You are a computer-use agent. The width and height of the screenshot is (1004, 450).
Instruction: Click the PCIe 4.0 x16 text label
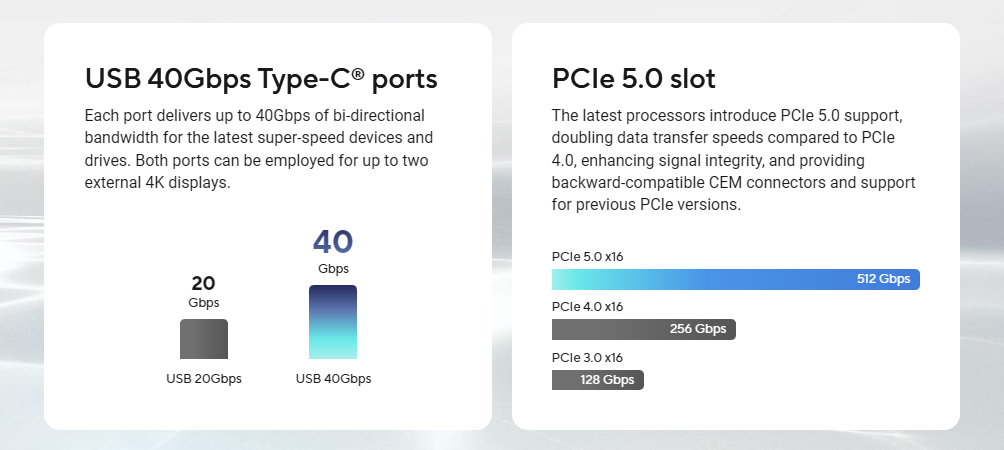[x=587, y=307]
